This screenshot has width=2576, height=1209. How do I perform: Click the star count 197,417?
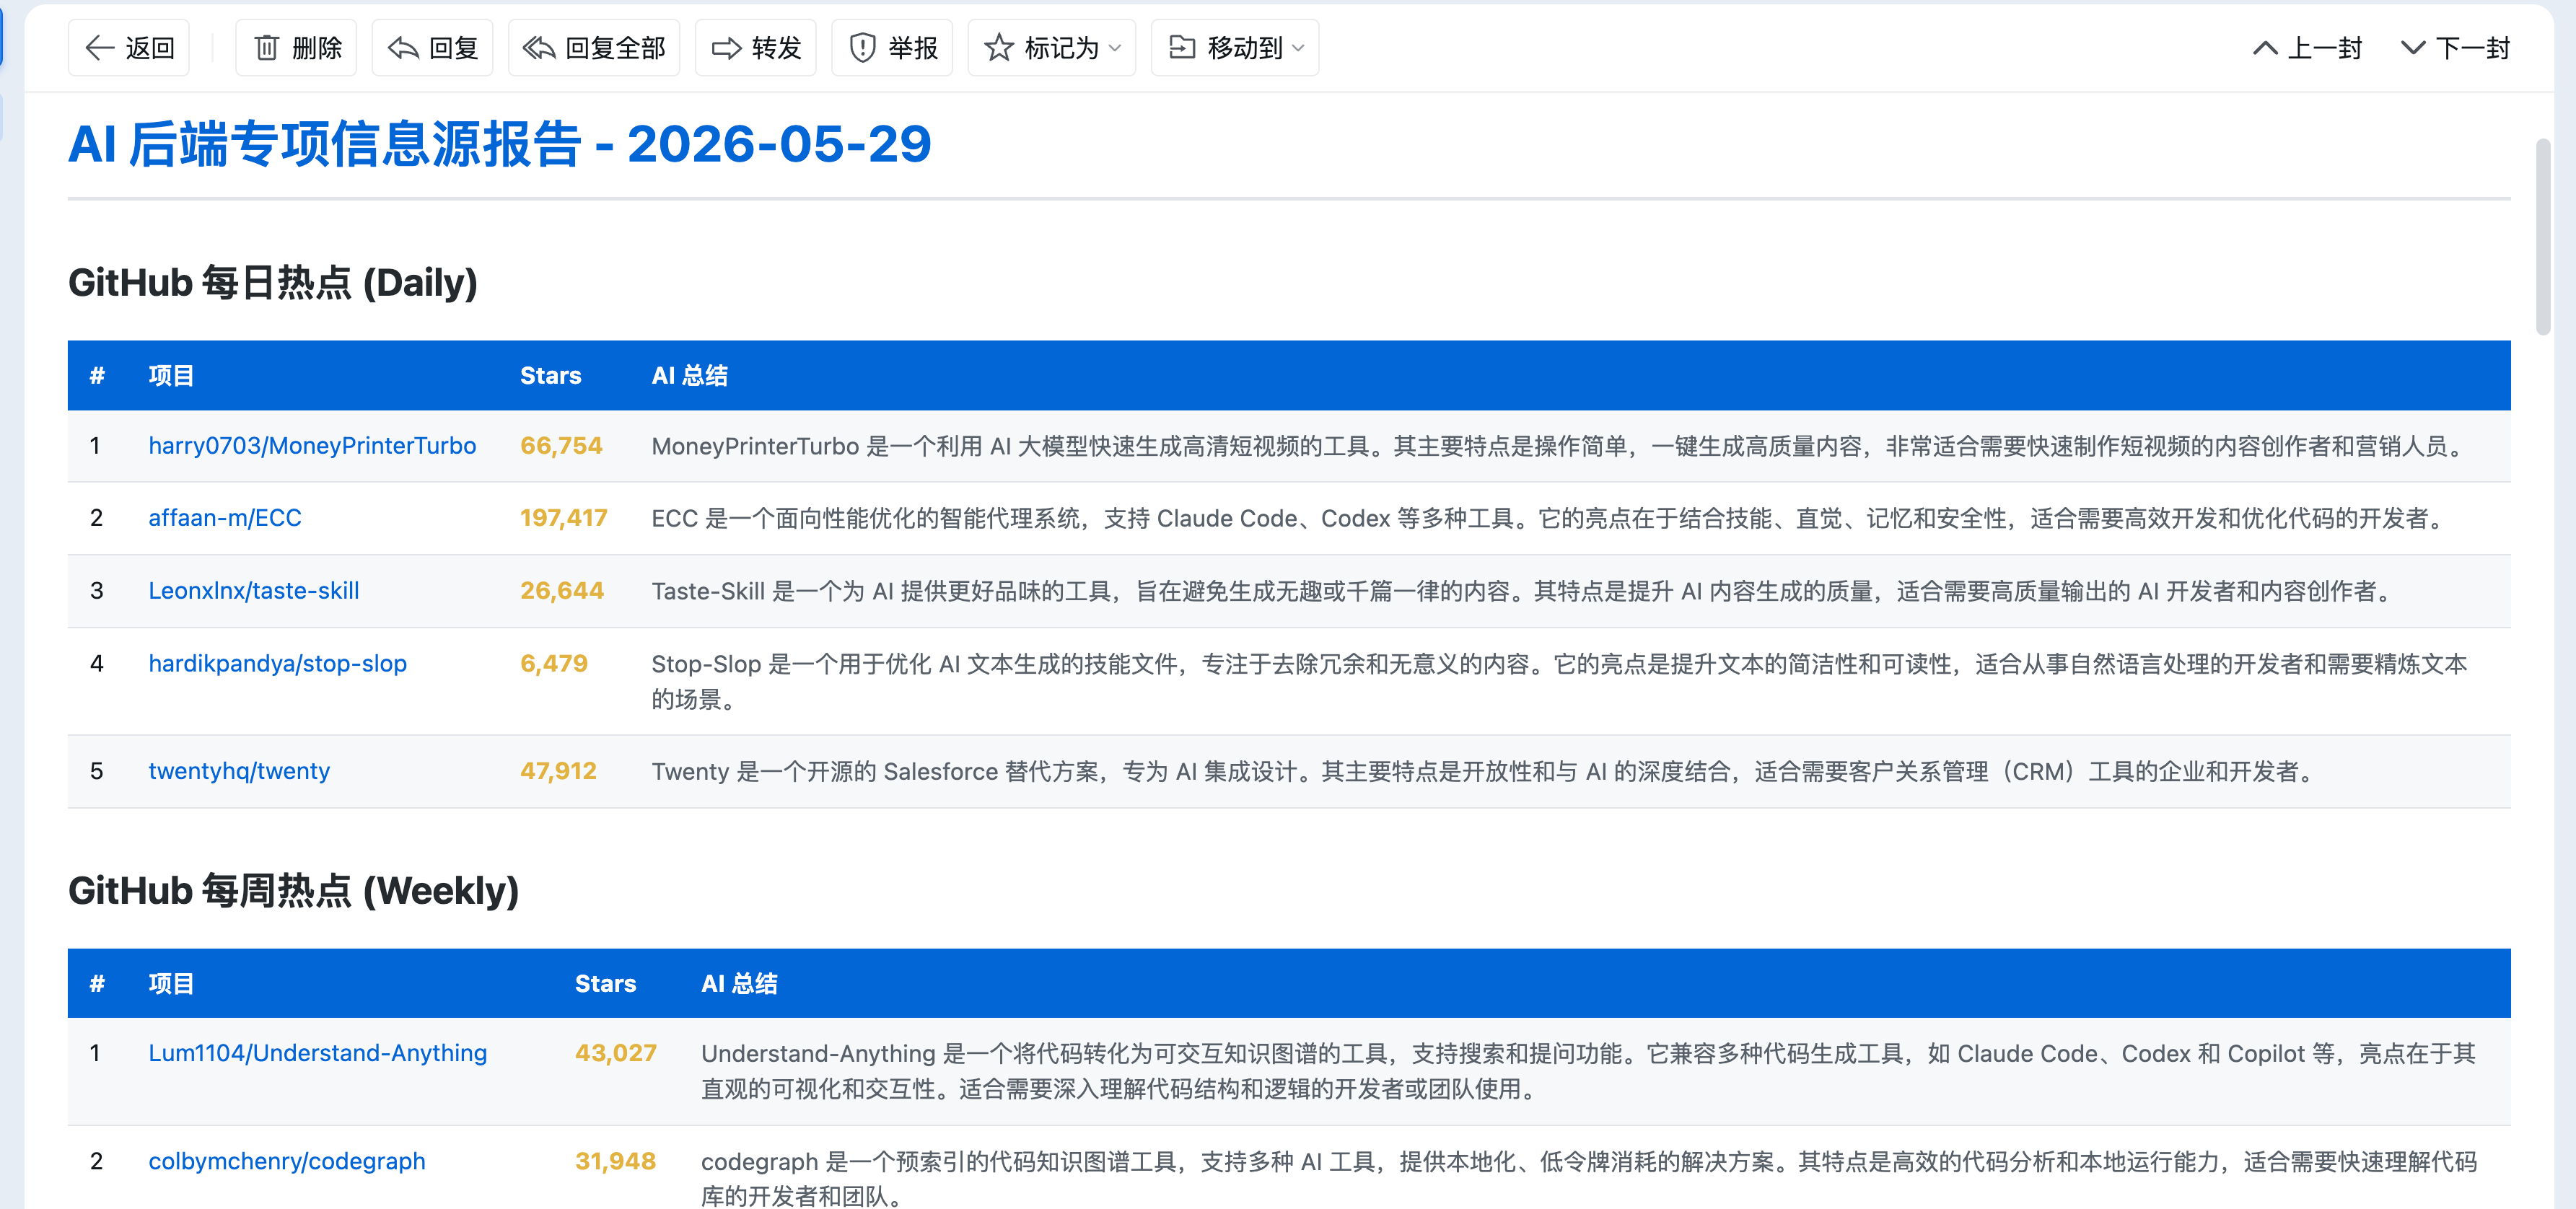pyautogui.click(x=564, y=518)
